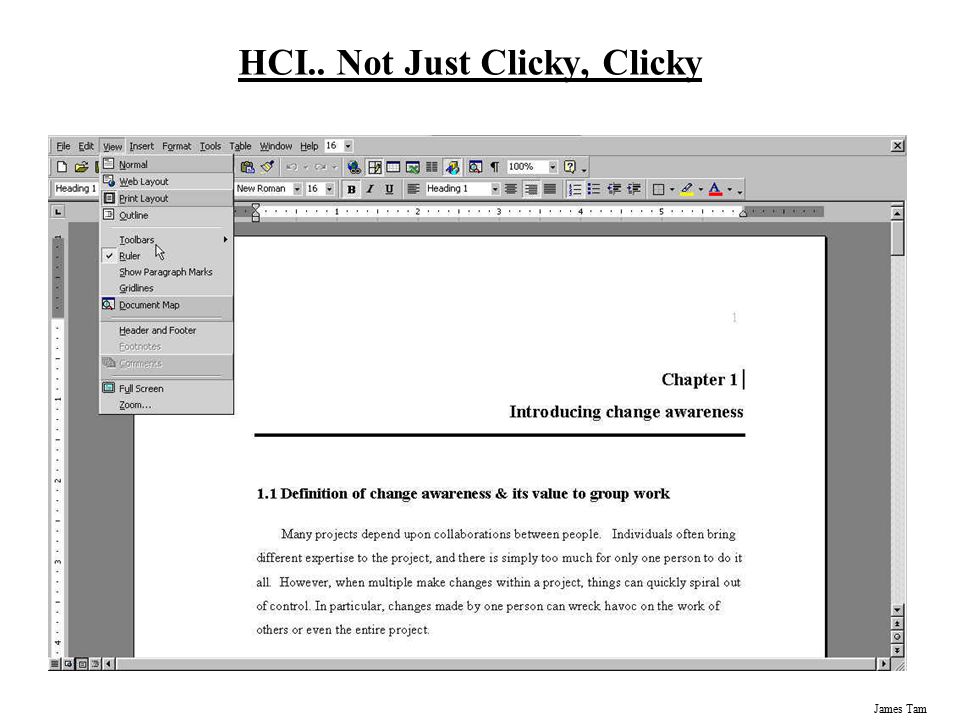This screenshot has width=960, height=720.
Task: Click the Center alignment toolbar icon
Action: (x=511, y=189)
